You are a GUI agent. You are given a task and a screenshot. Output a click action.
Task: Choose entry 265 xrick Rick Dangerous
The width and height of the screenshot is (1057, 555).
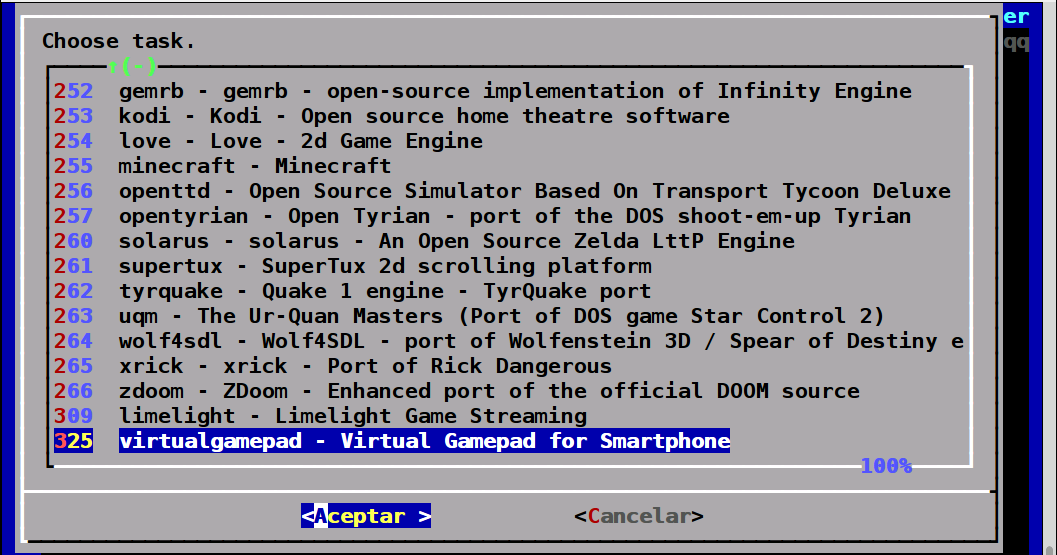(x=333, y=366)
